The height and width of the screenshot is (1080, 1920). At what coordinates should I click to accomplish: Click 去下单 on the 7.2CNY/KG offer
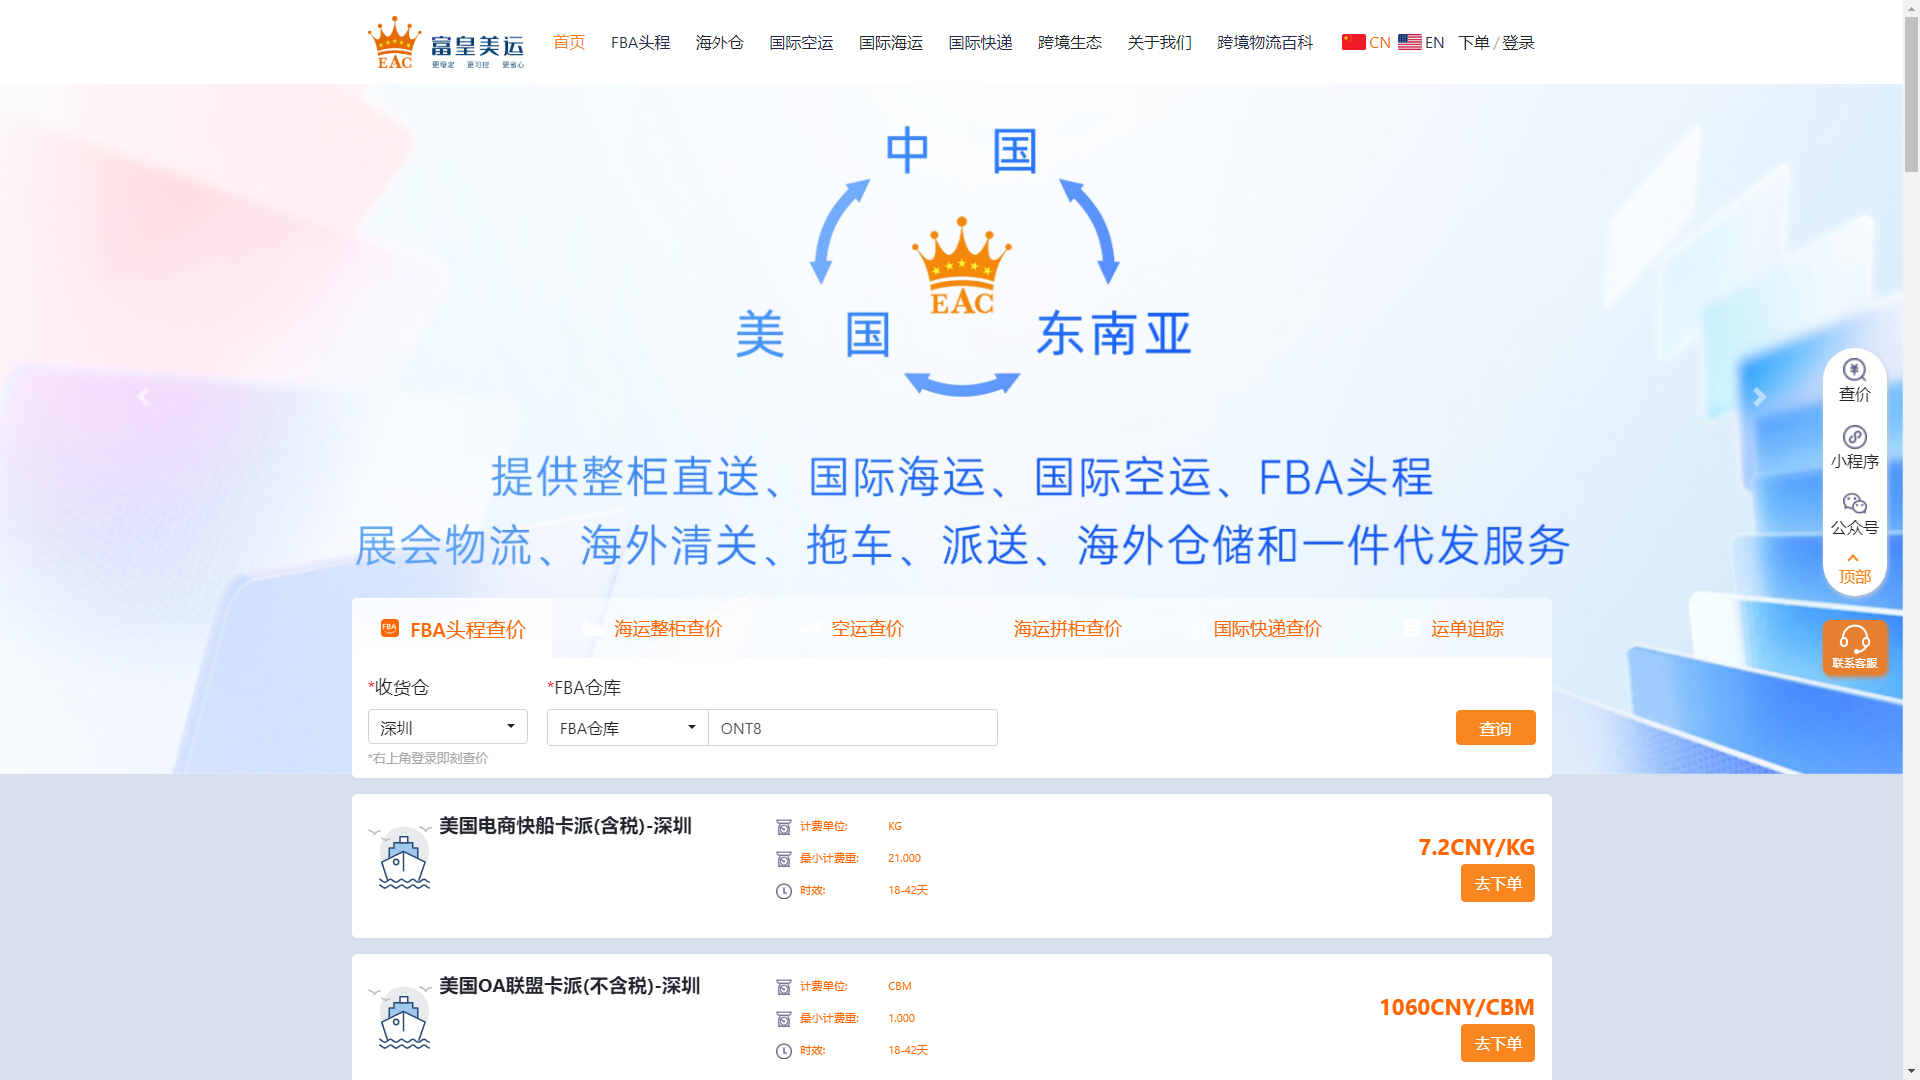1497,883
